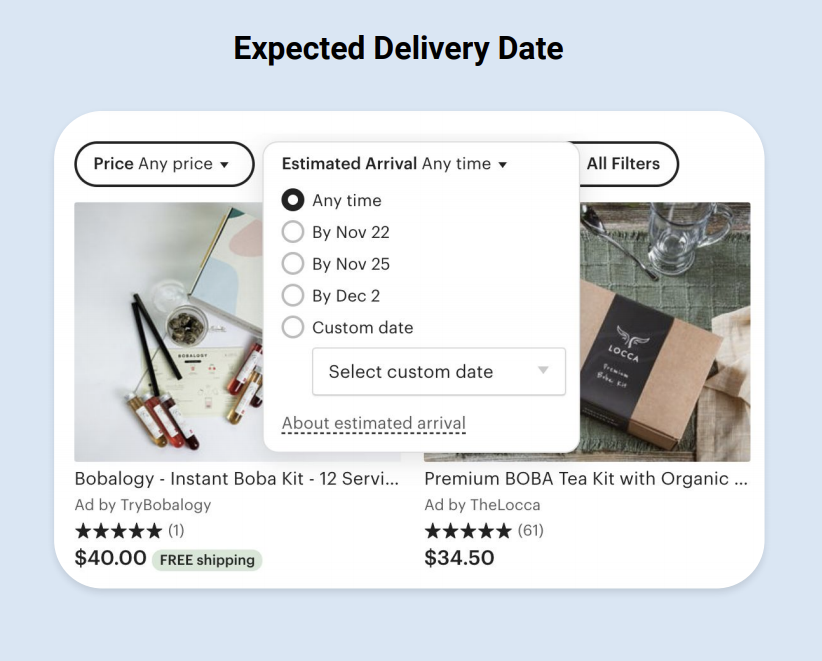The width and height of the screenshot is (822, 661).
Task: Click the Select custom date chevron arrow
Action: [543, 372]
